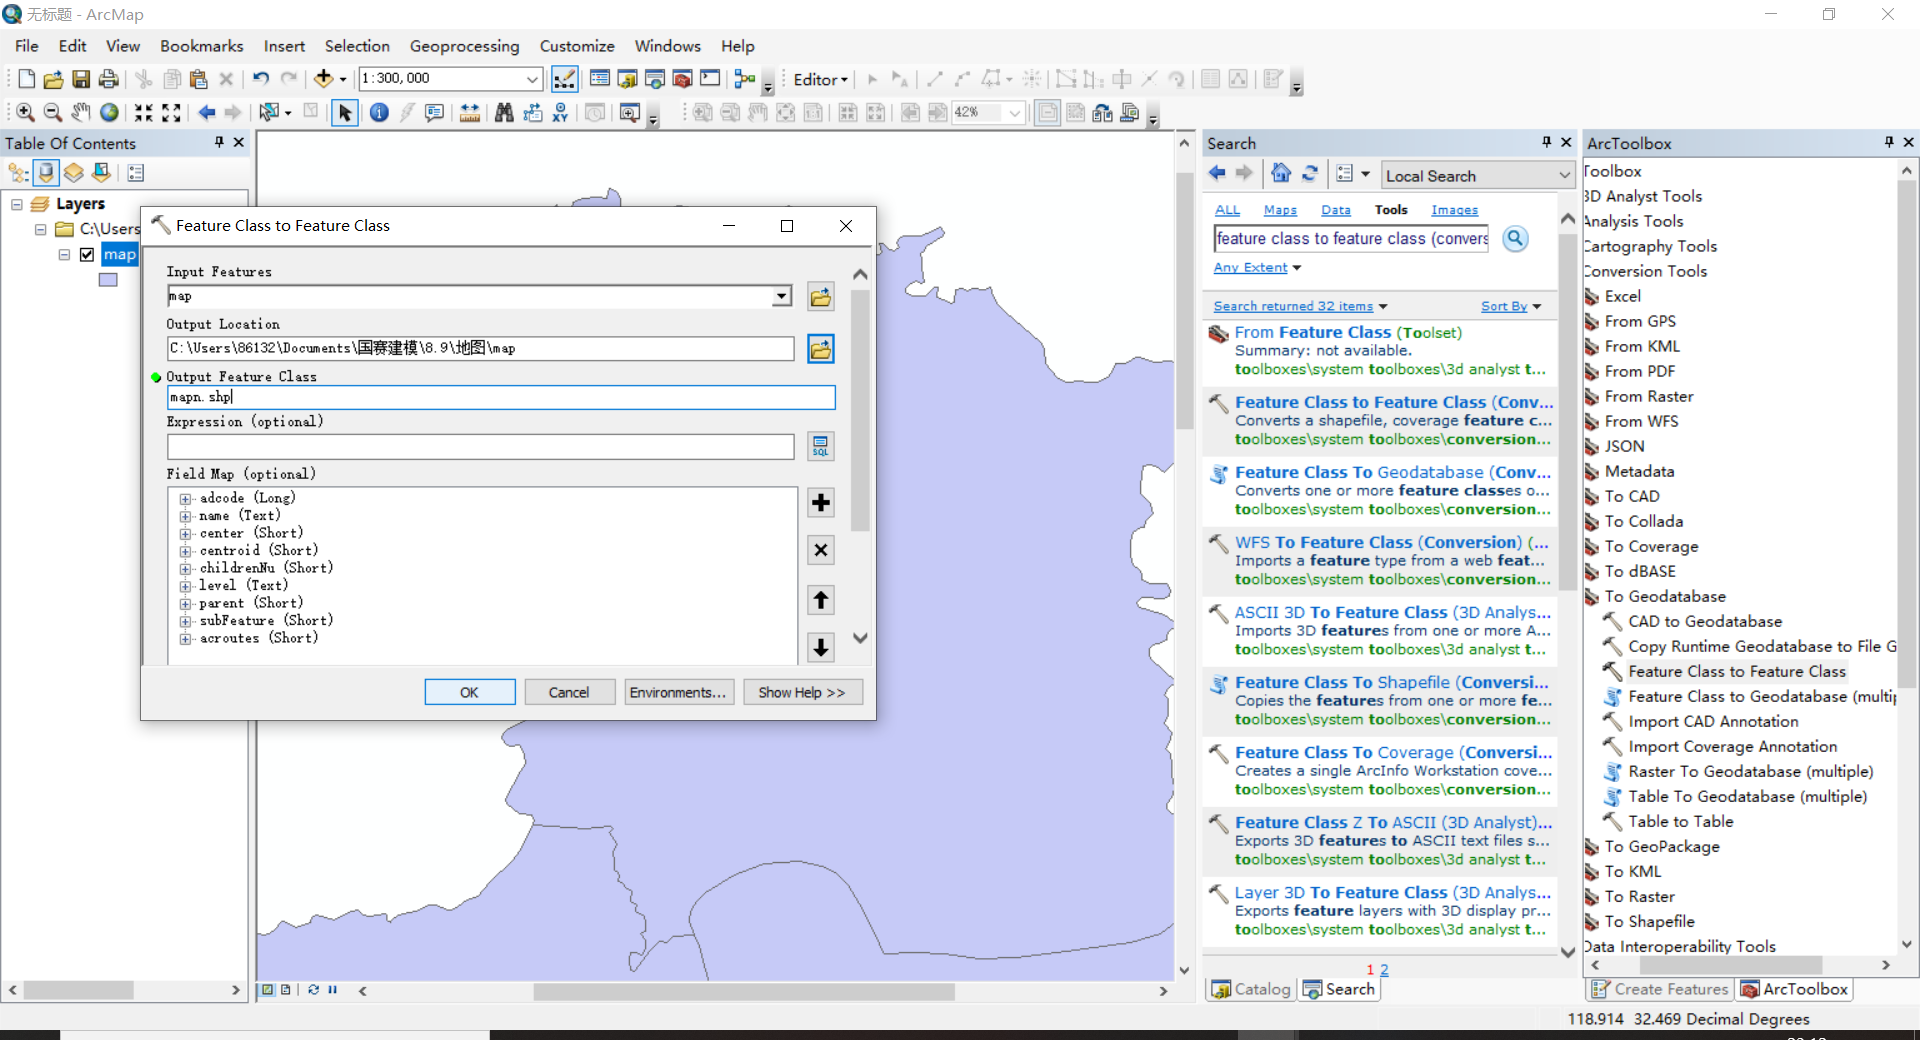Click the X icon to remove field
The height and width of the screenshot is (1040, 1920).
pyautogui.click(x=820, y=550)
